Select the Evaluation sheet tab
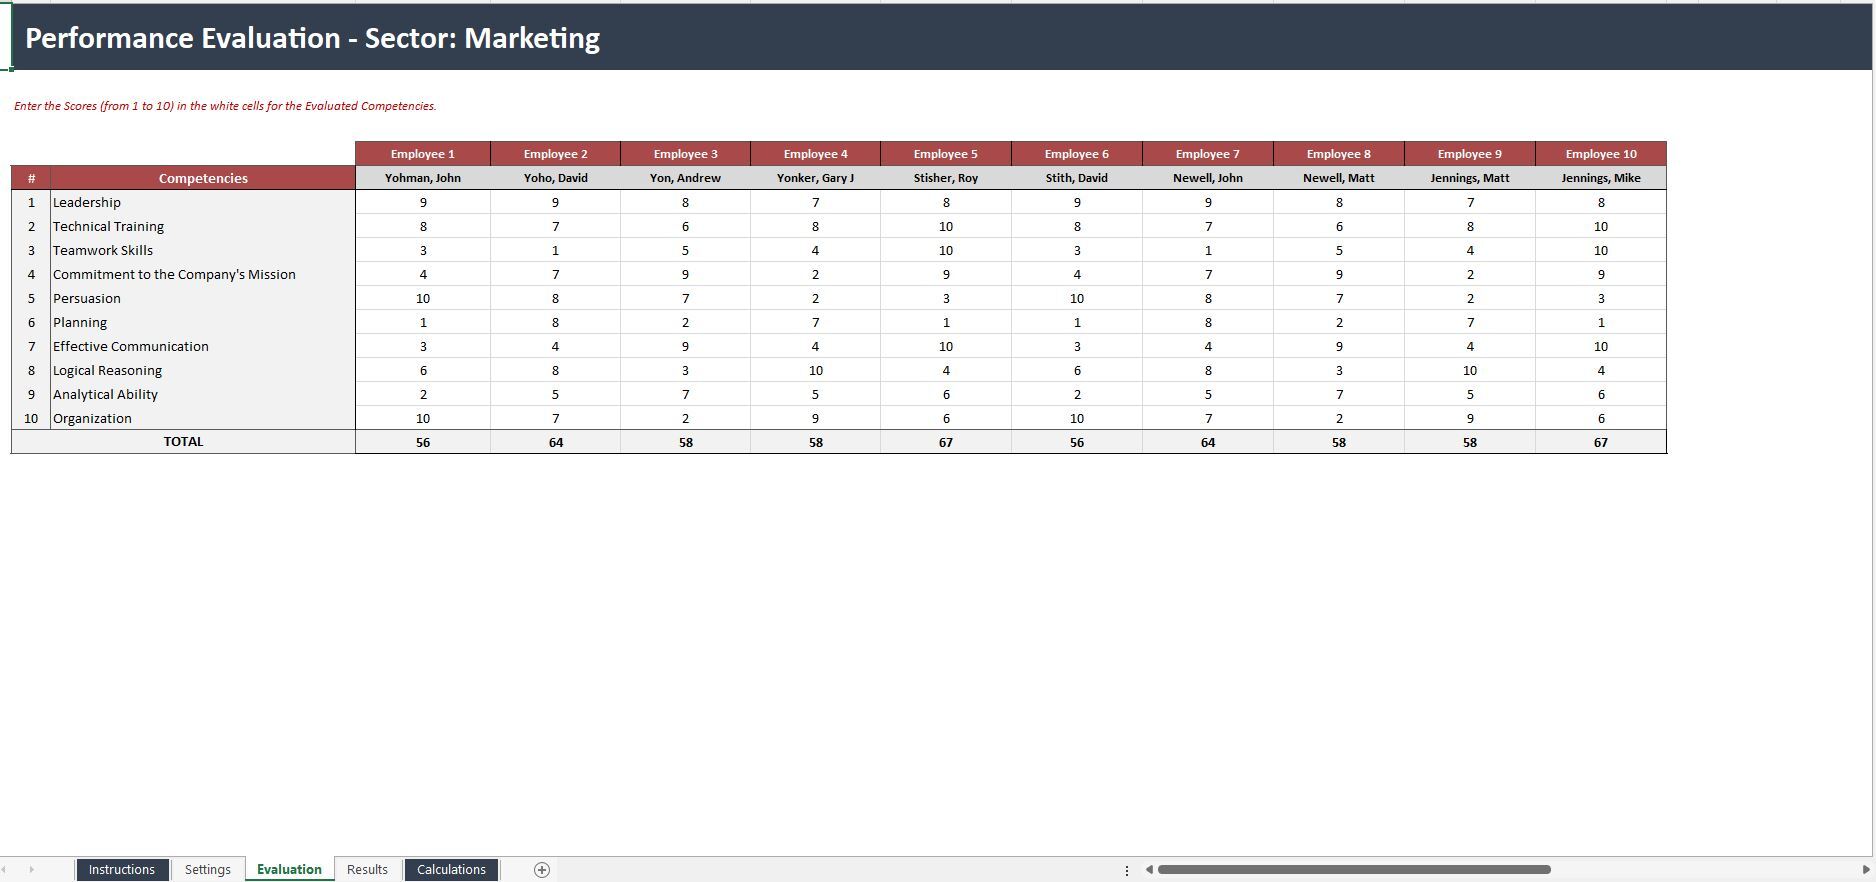Screen dimensions: 1876x882 point(289,870)
